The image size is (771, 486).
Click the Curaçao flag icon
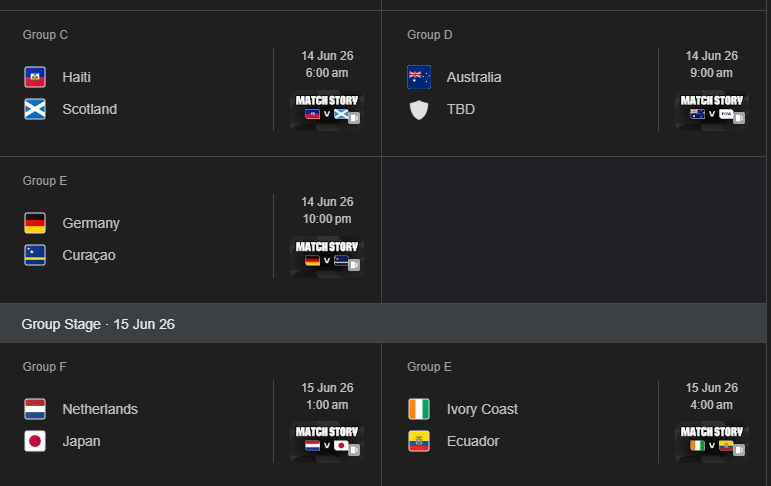point(35,255)
